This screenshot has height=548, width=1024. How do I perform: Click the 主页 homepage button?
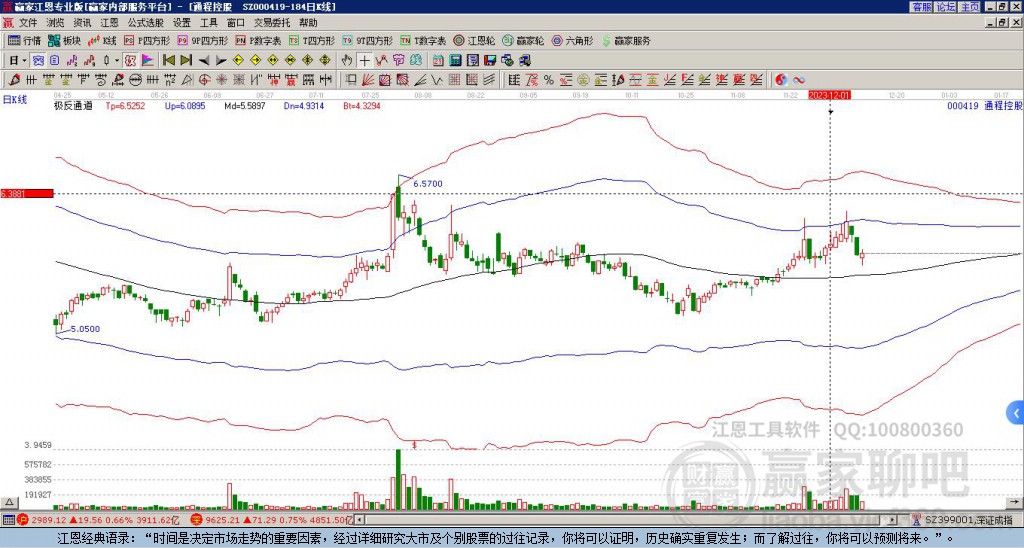pyautogui.click(x=969, y=7)
